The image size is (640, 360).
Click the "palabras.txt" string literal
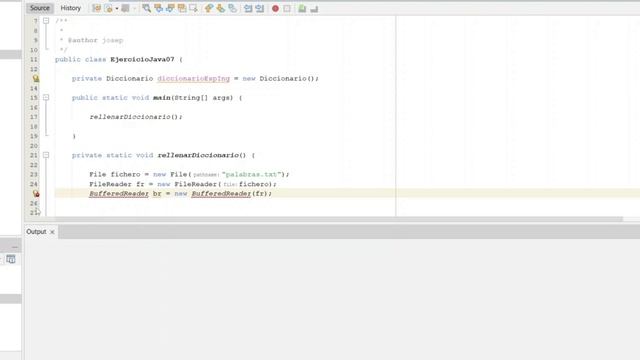pyautogui.click(x=252, y=174)
